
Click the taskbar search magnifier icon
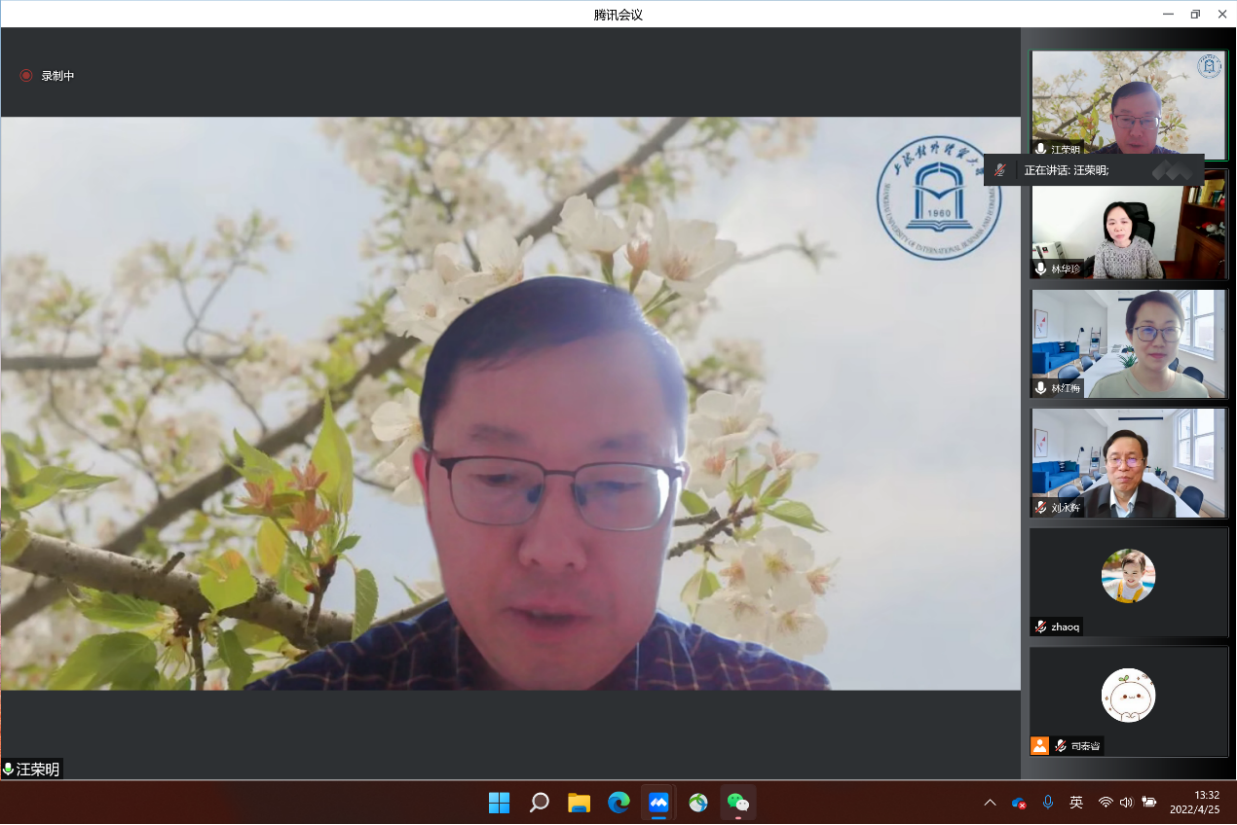pos(539,802)
